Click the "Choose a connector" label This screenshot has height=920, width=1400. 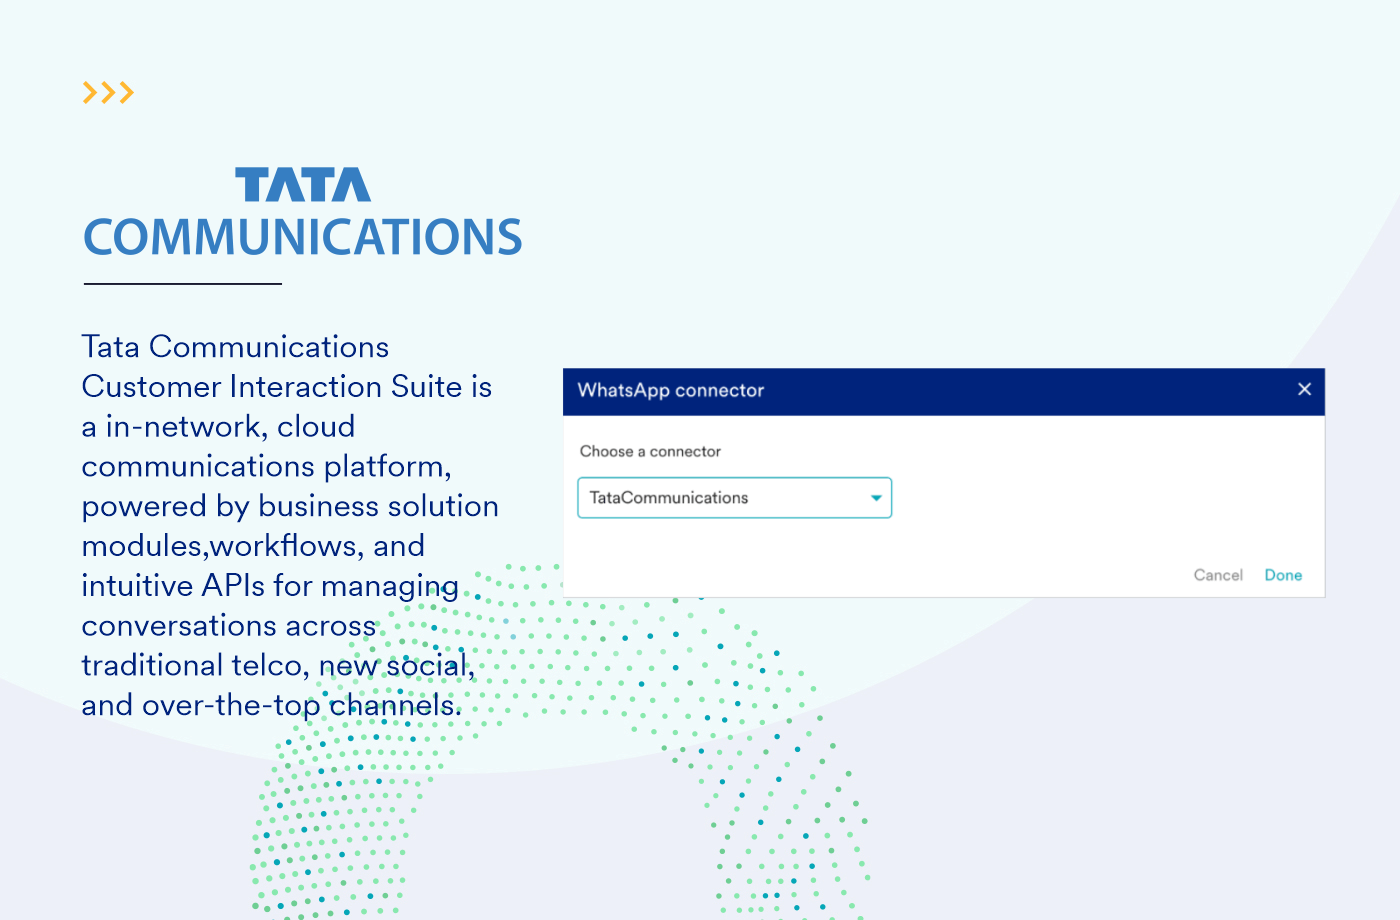(650, 451)
